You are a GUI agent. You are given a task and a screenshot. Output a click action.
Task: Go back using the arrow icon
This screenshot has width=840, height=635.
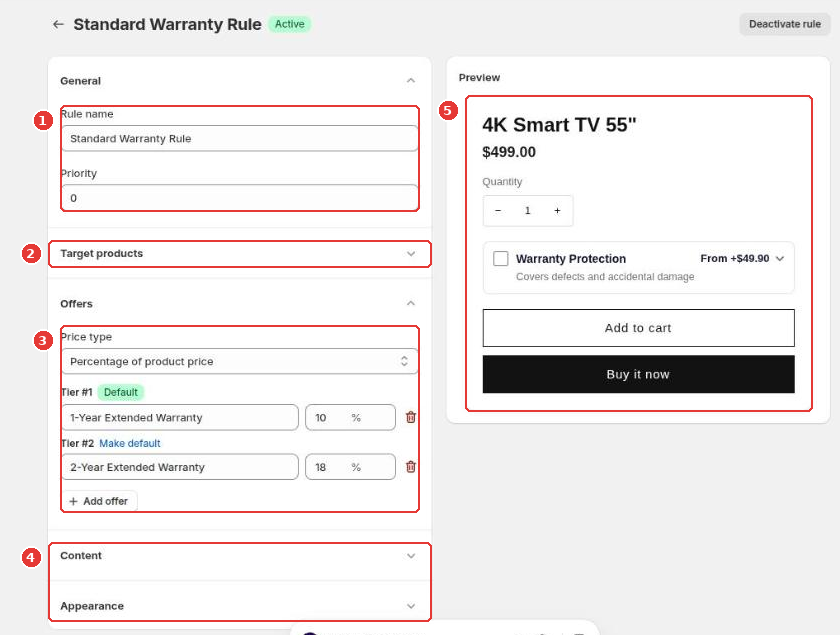[58, 24]
